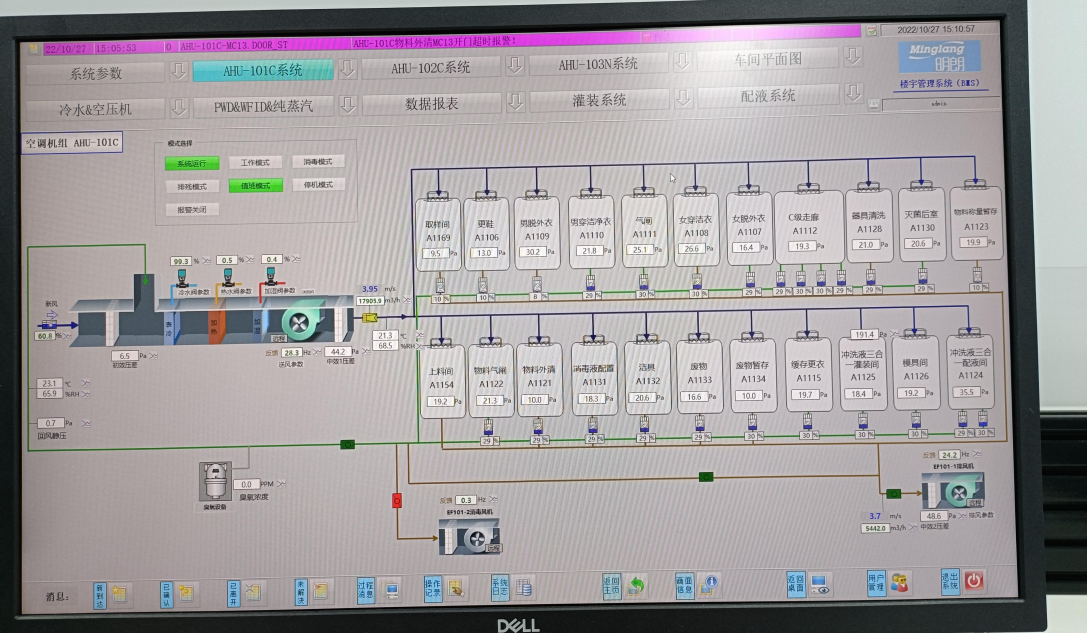Image resolution: width=1087 pixels, height=633 pixels.
Task: Switch to the AHU-103N系统 tab
Action: (597, 64)
